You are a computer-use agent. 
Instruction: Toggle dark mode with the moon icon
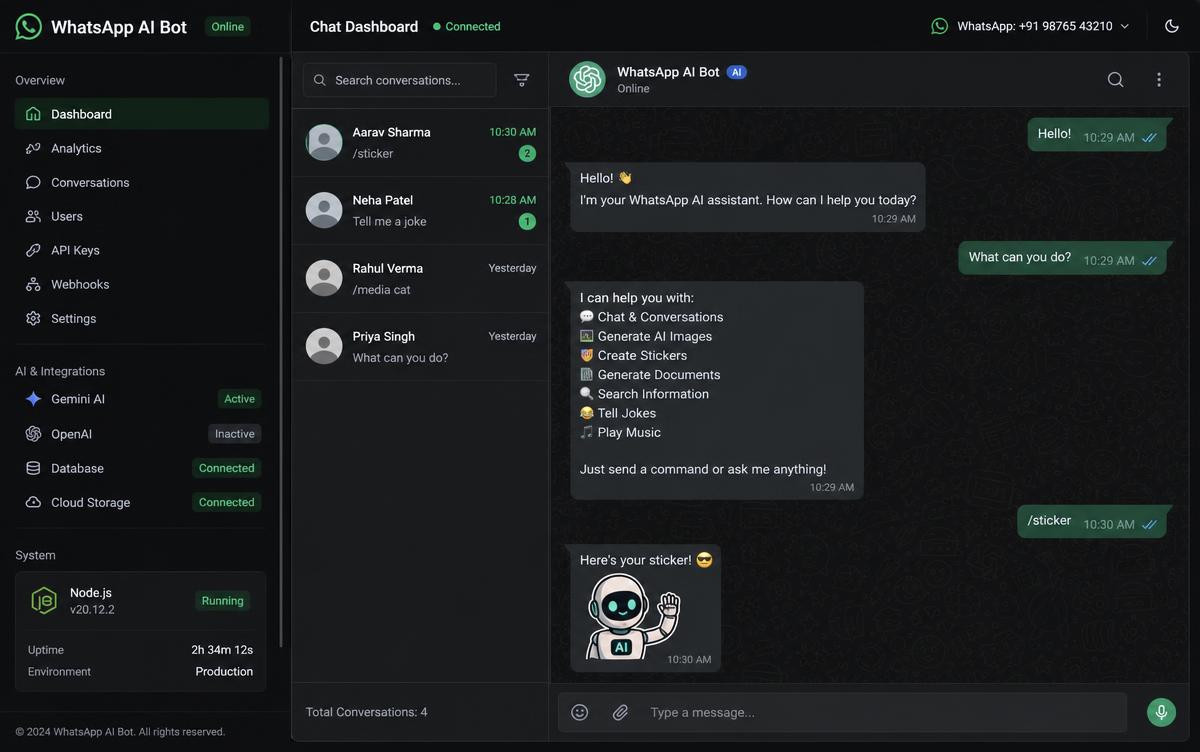1172,26
